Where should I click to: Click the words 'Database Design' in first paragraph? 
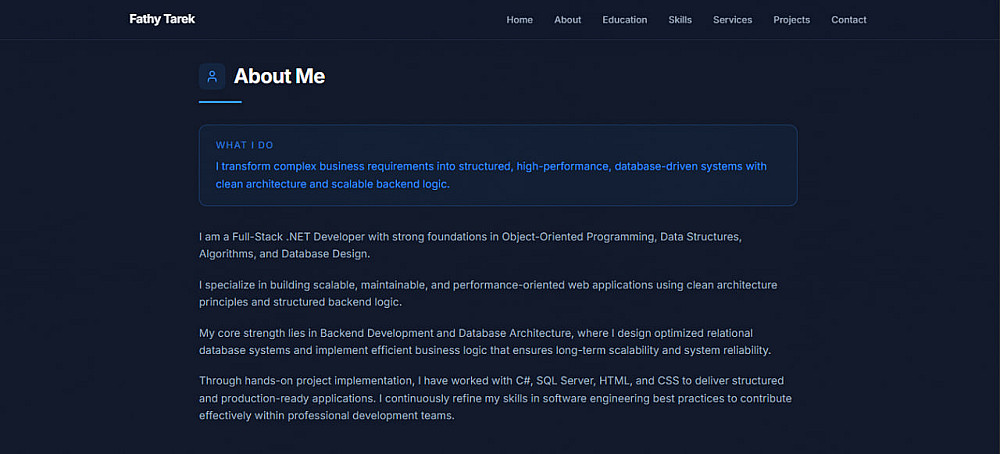(326, 254)
